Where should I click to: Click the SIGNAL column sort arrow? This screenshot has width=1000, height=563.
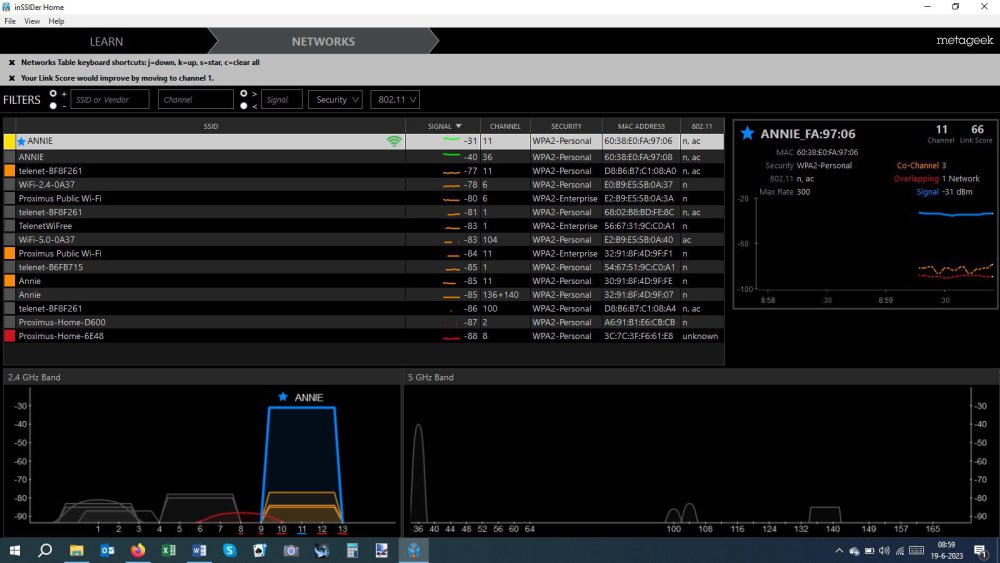[459, 127]
